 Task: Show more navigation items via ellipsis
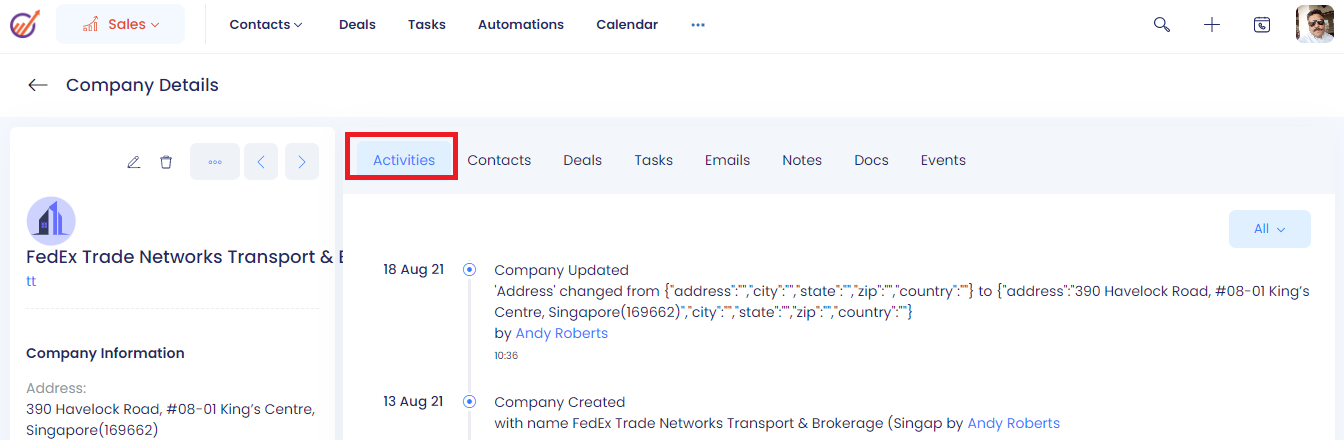point(698,25)
